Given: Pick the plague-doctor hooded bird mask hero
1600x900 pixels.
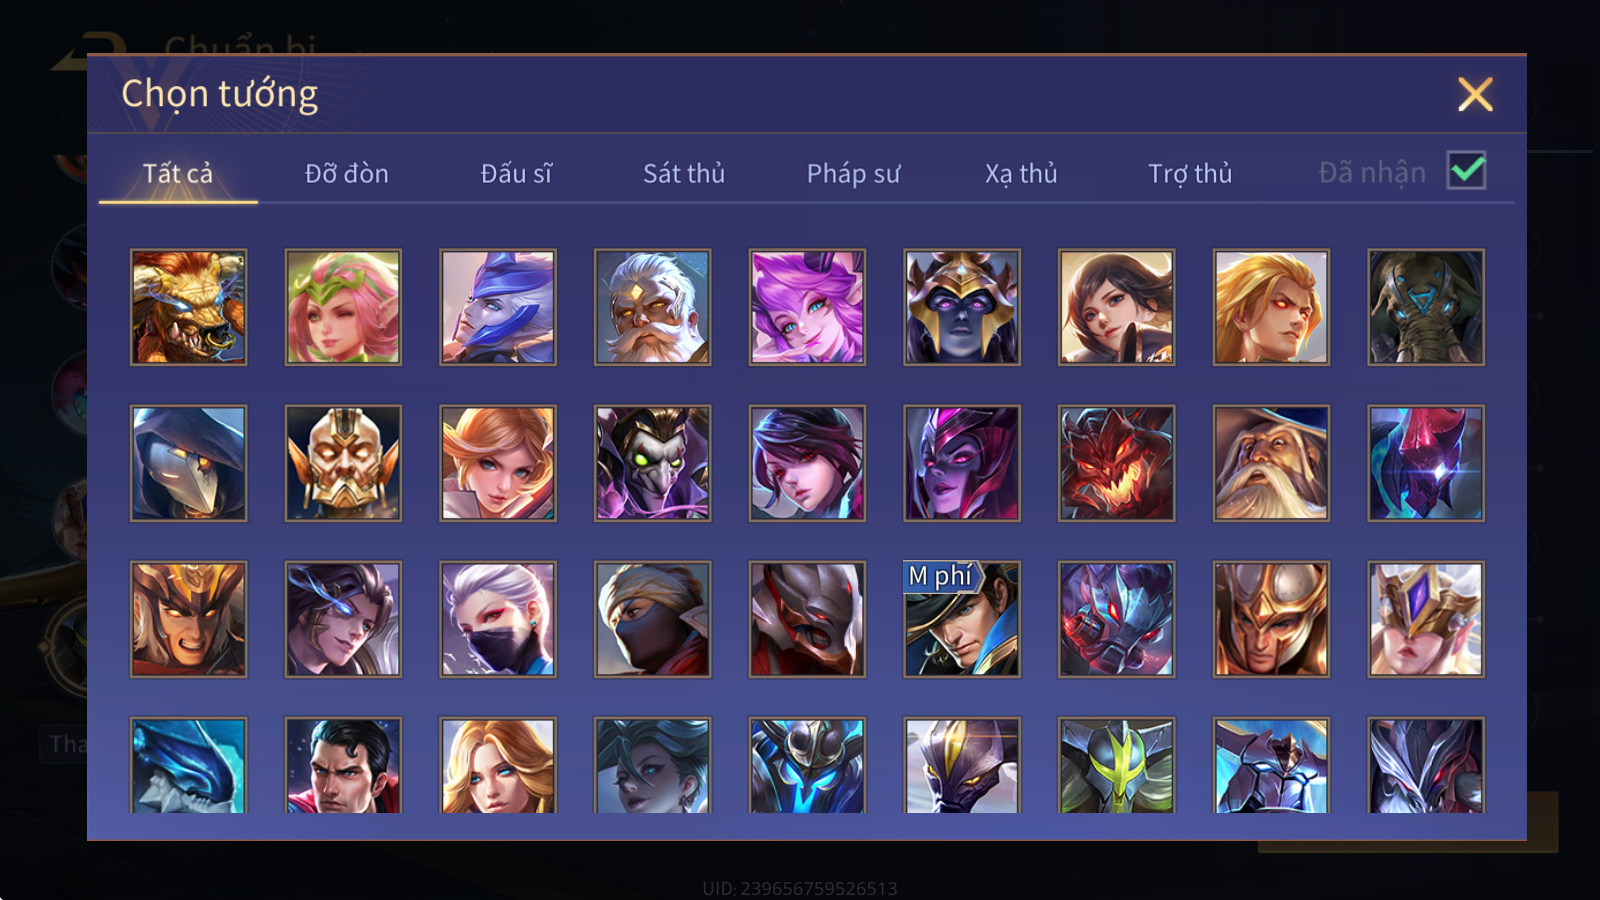Looking at the screenshot, I should tap(188, 463).
